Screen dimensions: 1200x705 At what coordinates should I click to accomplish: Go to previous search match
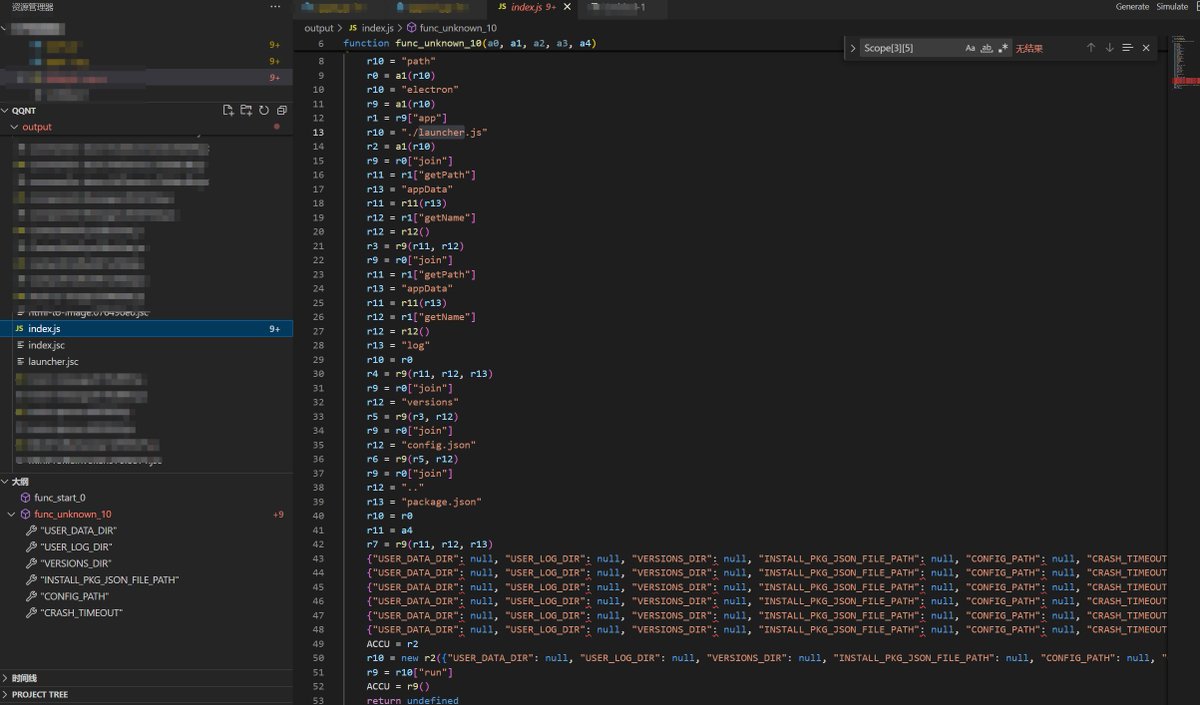pyautogui.click(x=1091, y=48)
